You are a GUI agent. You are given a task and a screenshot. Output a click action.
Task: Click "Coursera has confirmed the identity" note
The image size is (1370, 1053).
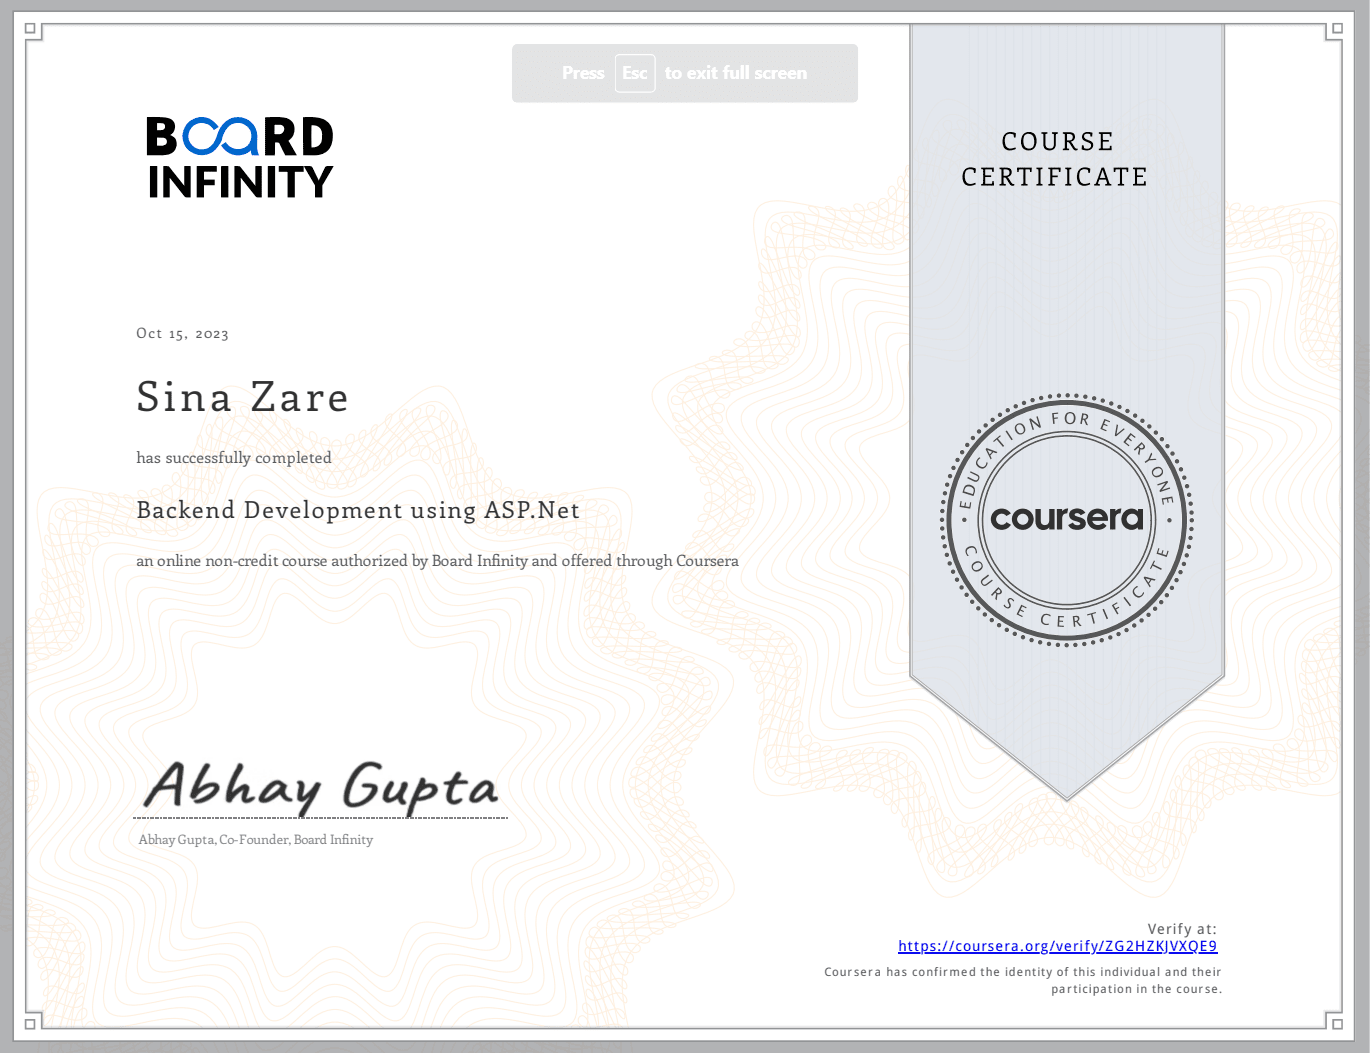[1023, 980]
